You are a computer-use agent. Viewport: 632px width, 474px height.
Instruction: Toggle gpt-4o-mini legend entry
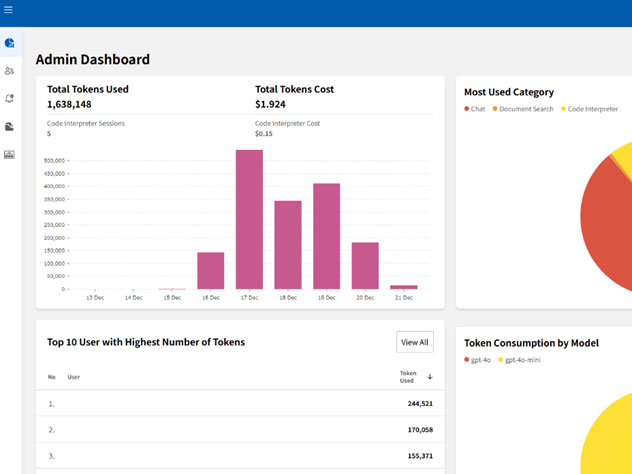tap(520, 359)
